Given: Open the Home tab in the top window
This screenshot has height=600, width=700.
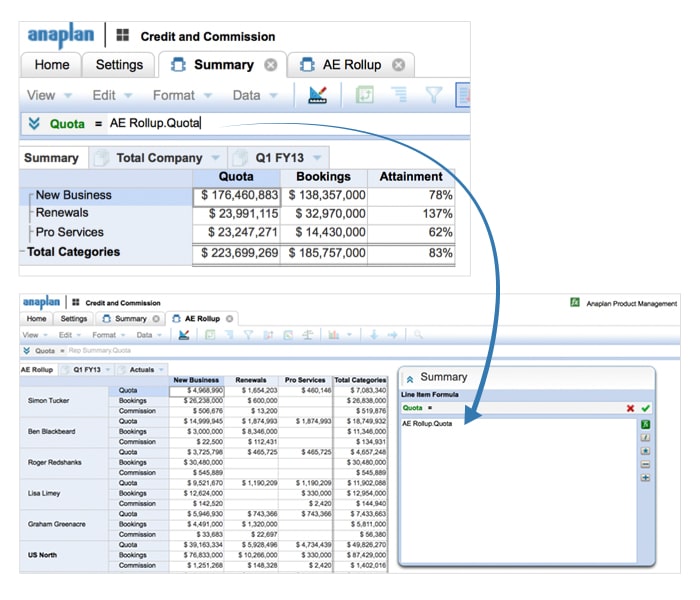Looking at the screenshot, I should [x=52, y=65].
